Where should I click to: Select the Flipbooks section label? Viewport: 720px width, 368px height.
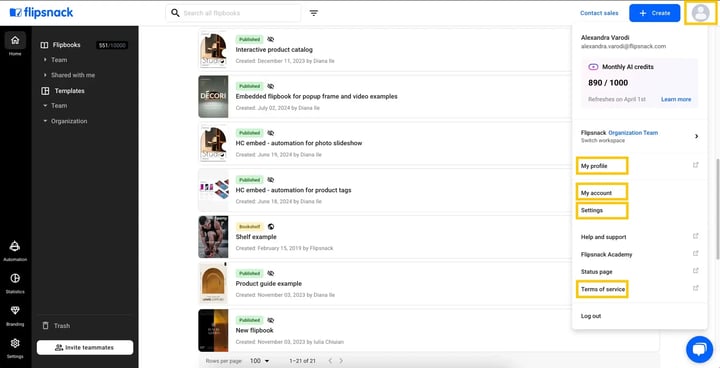(x=67, y=45)
